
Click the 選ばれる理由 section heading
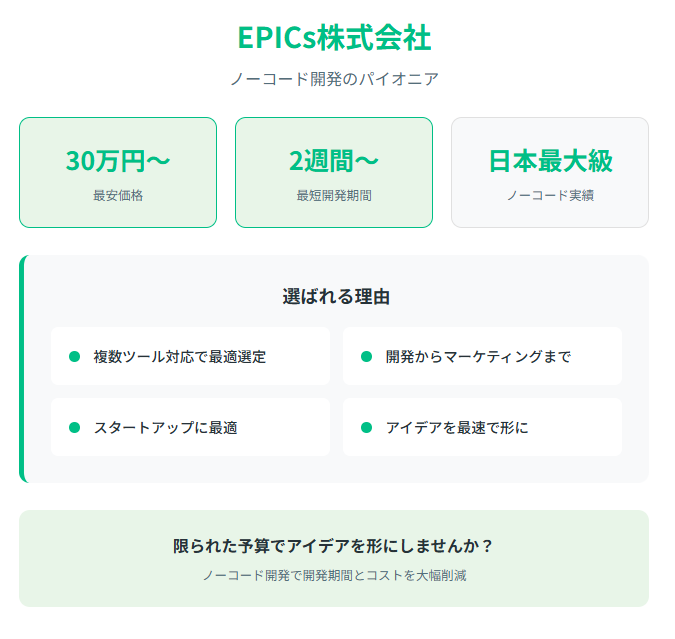336,297
